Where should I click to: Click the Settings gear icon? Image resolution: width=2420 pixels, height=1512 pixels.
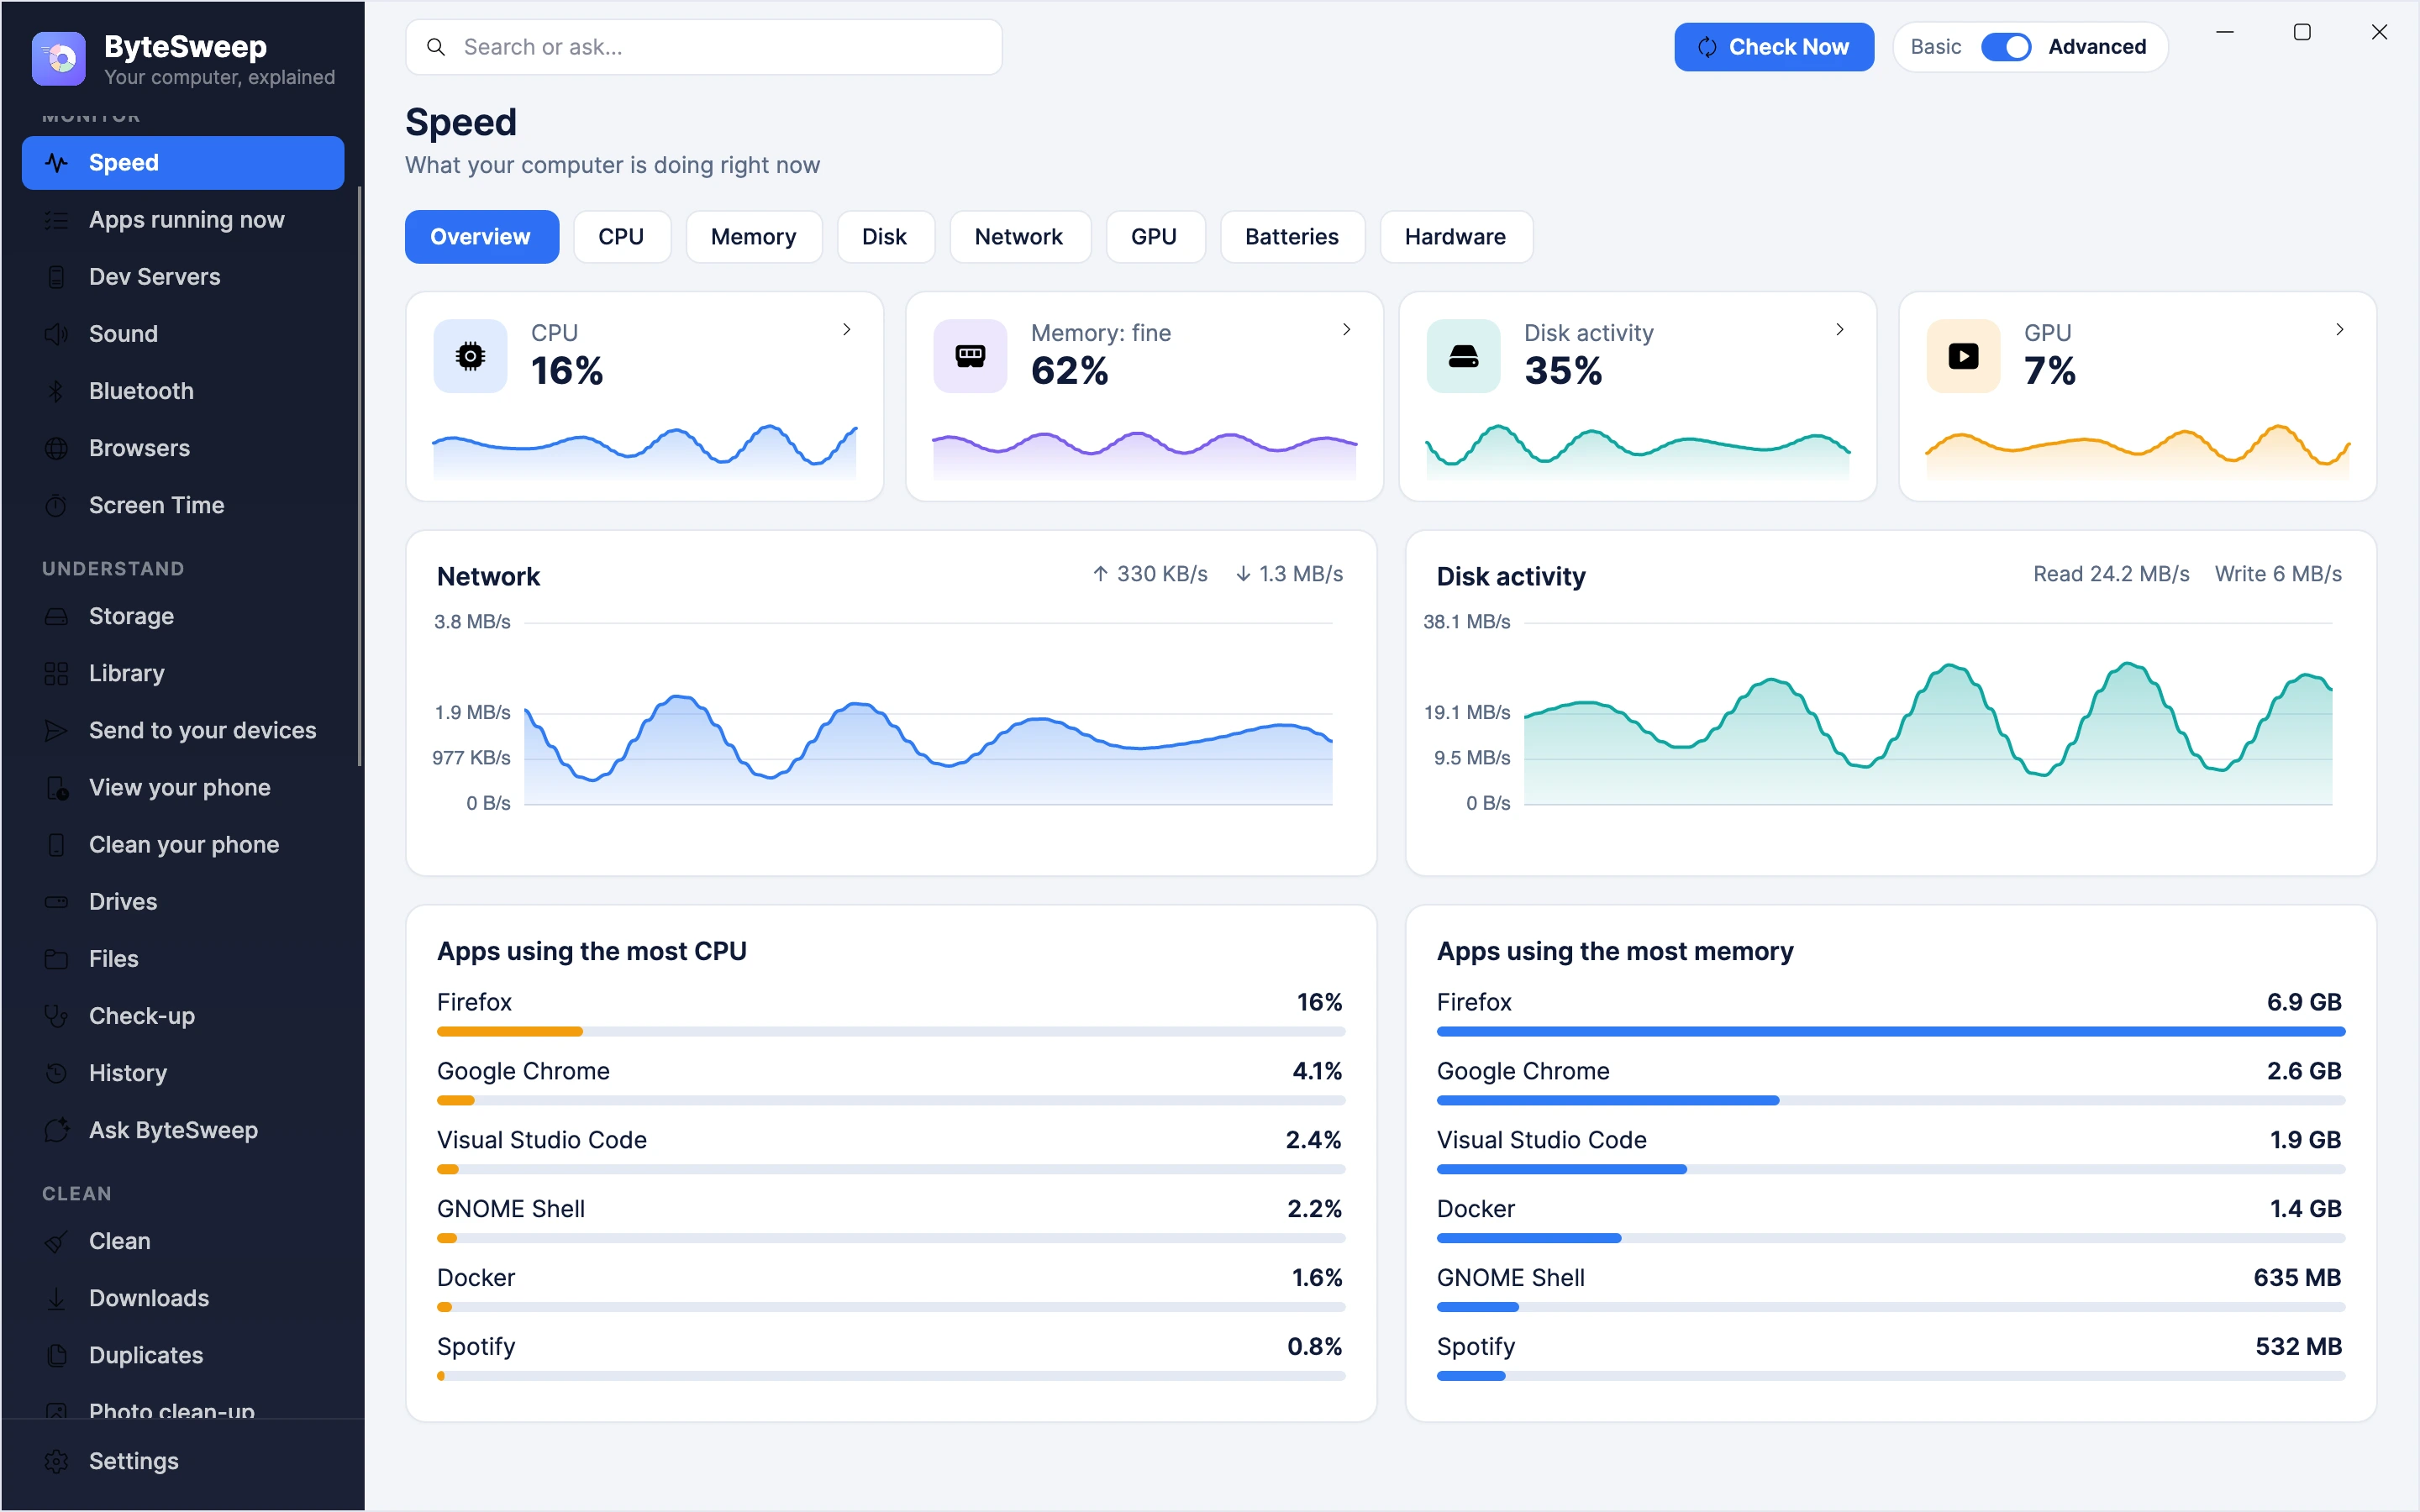click(x=57, y=1461)
